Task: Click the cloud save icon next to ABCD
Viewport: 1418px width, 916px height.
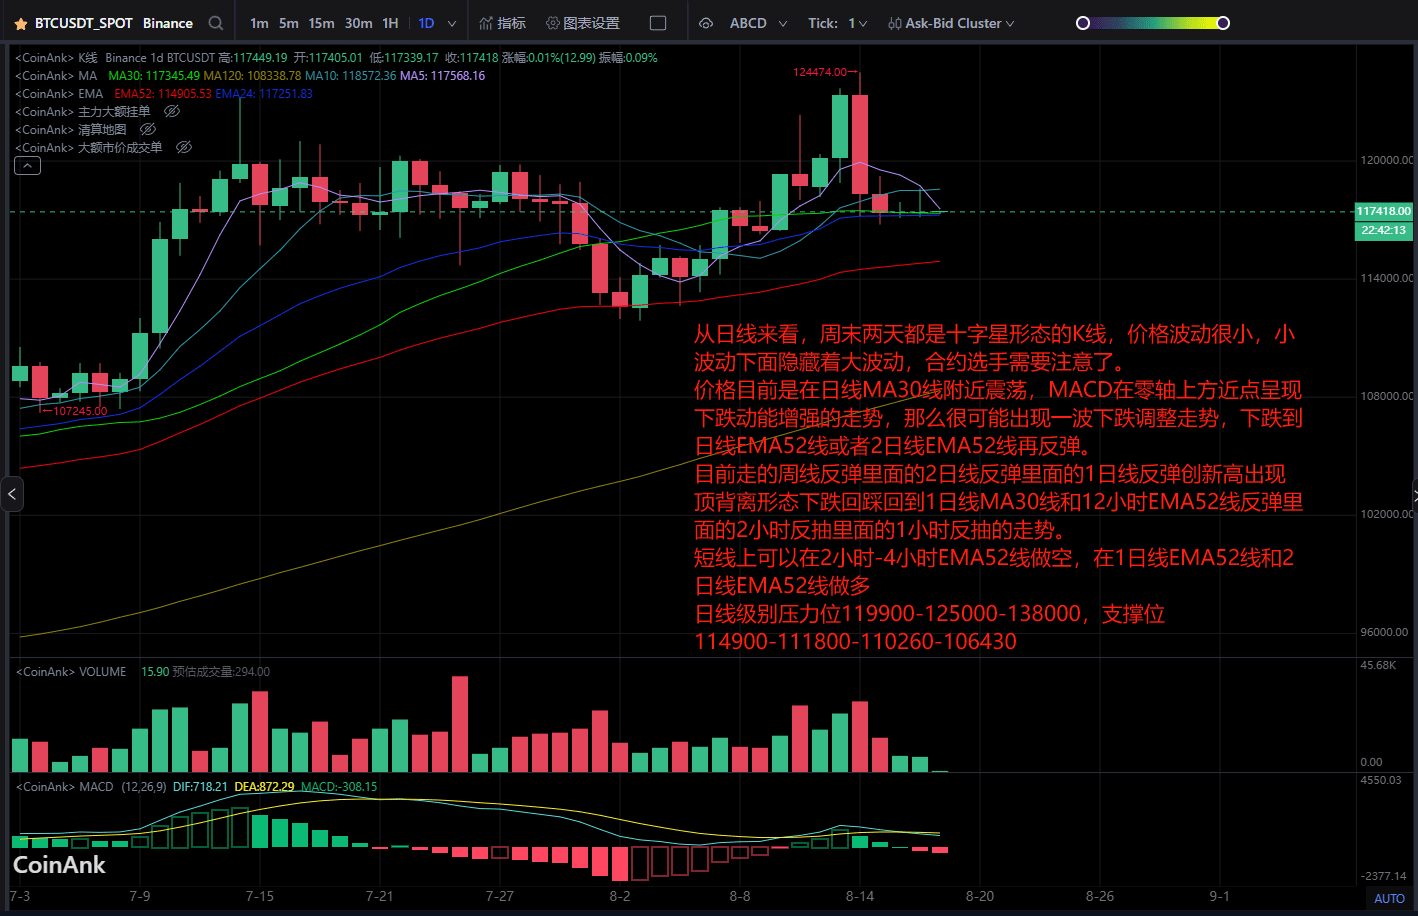Action: pyautogui.click(x=706, y=23)
